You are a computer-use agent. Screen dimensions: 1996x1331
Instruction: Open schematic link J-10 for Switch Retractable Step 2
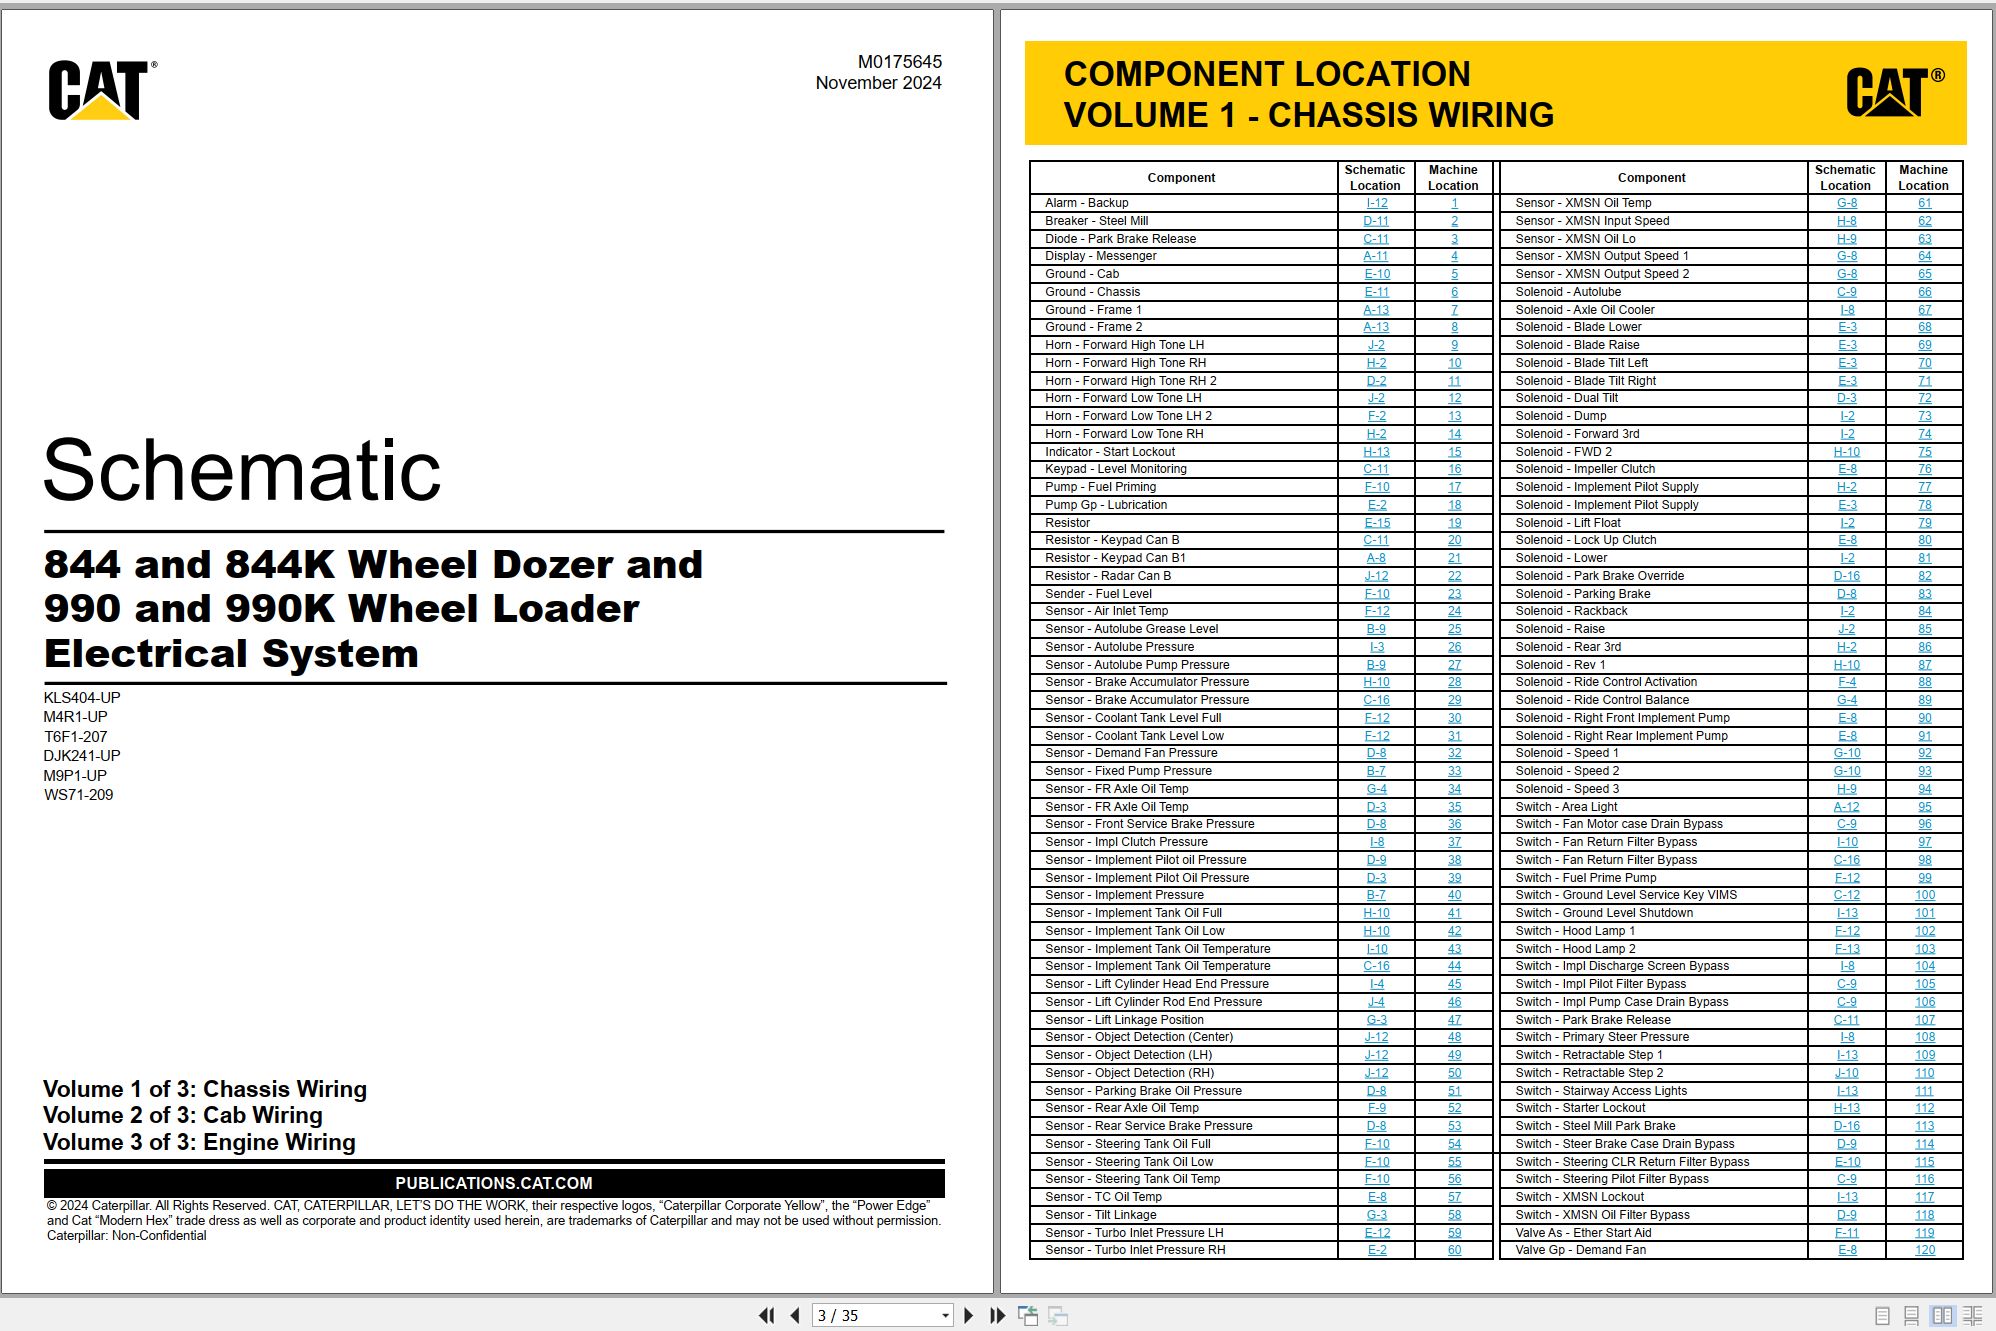(1847, 1073)
